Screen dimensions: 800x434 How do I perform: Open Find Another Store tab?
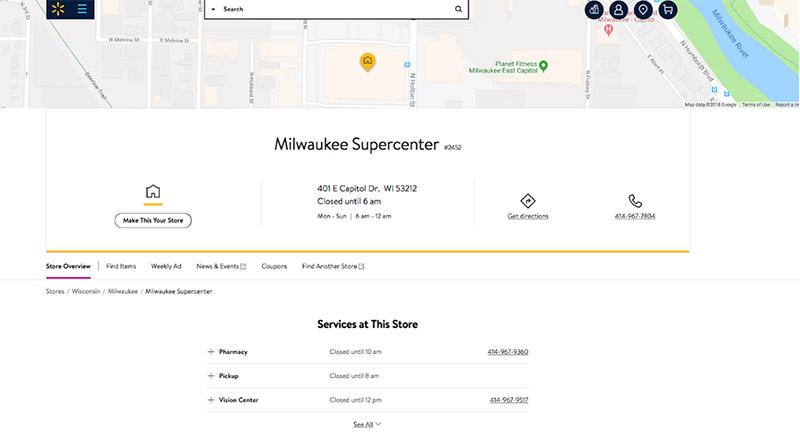click(x=333, y=266)
